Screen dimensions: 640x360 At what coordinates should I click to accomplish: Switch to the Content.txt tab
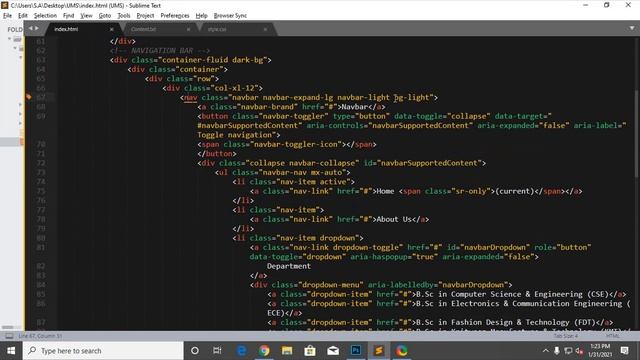[144, 29]
